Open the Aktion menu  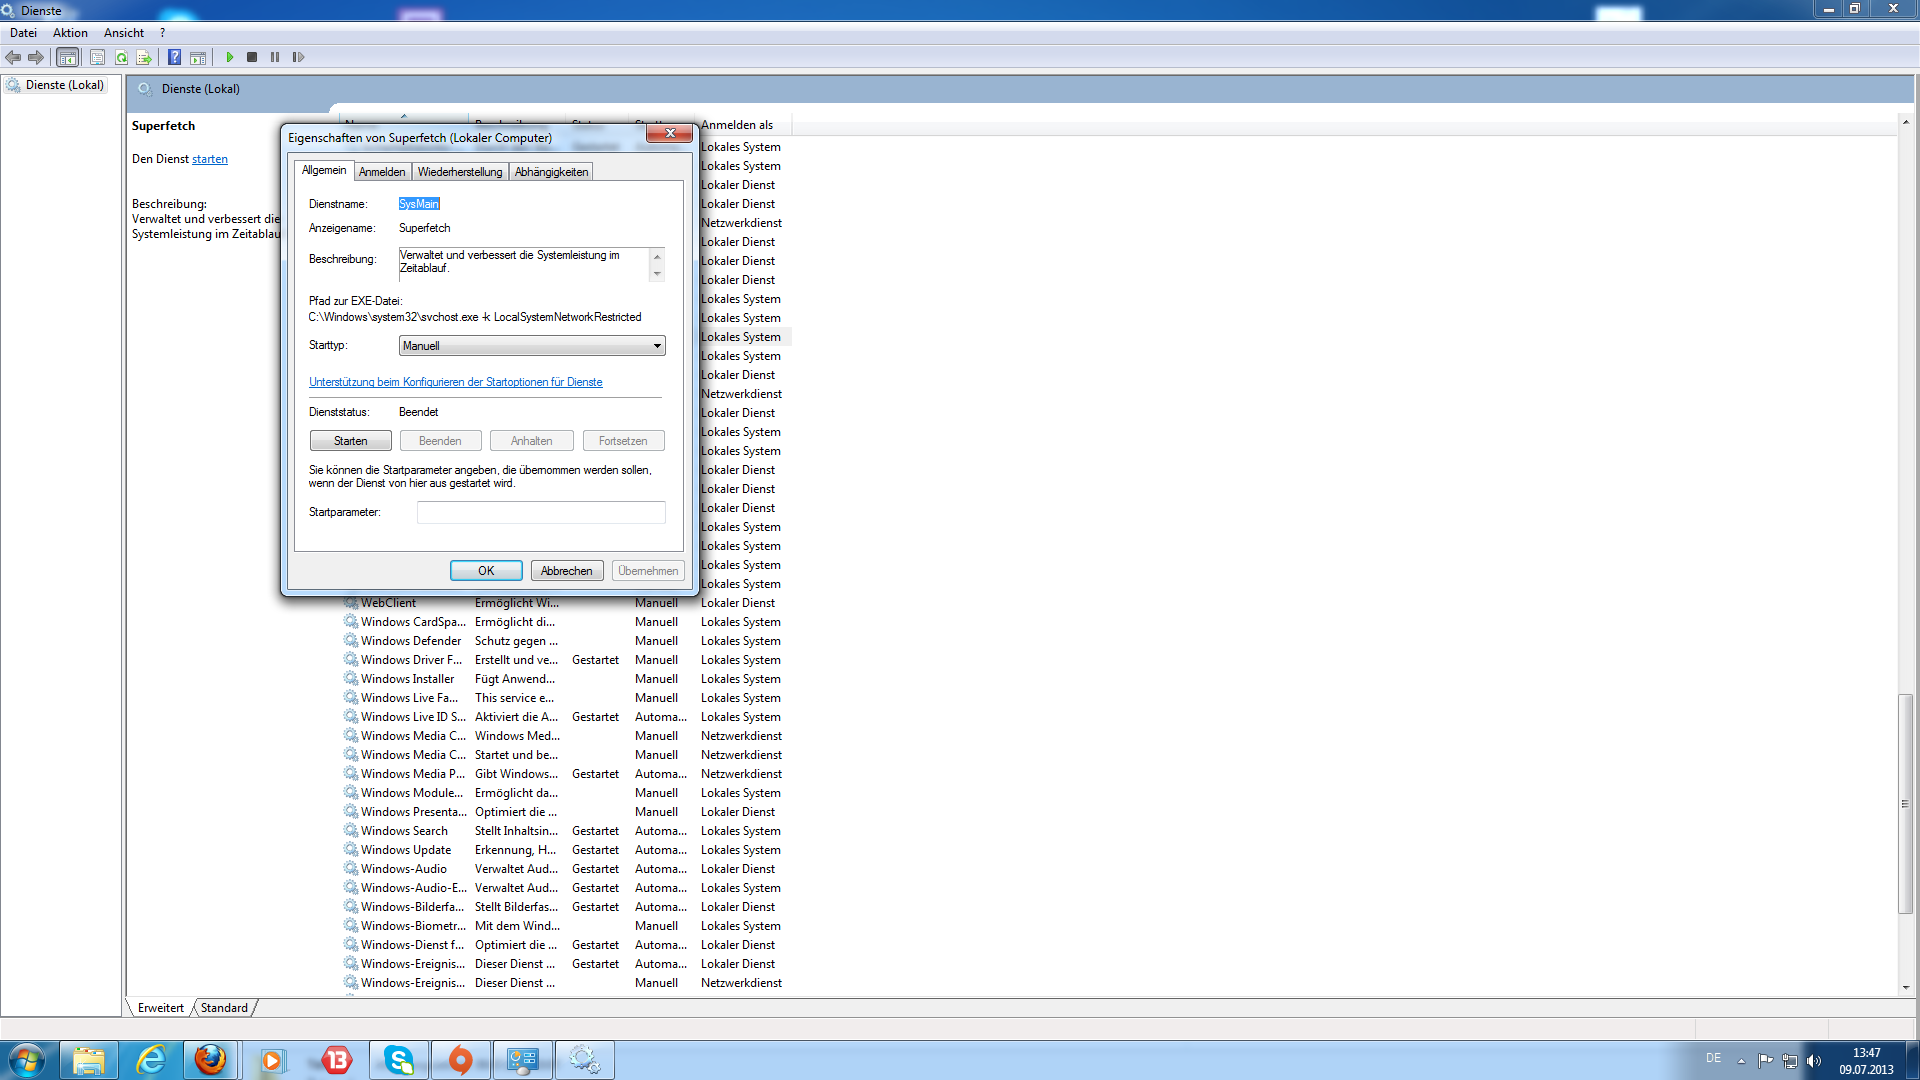[70, 33]
